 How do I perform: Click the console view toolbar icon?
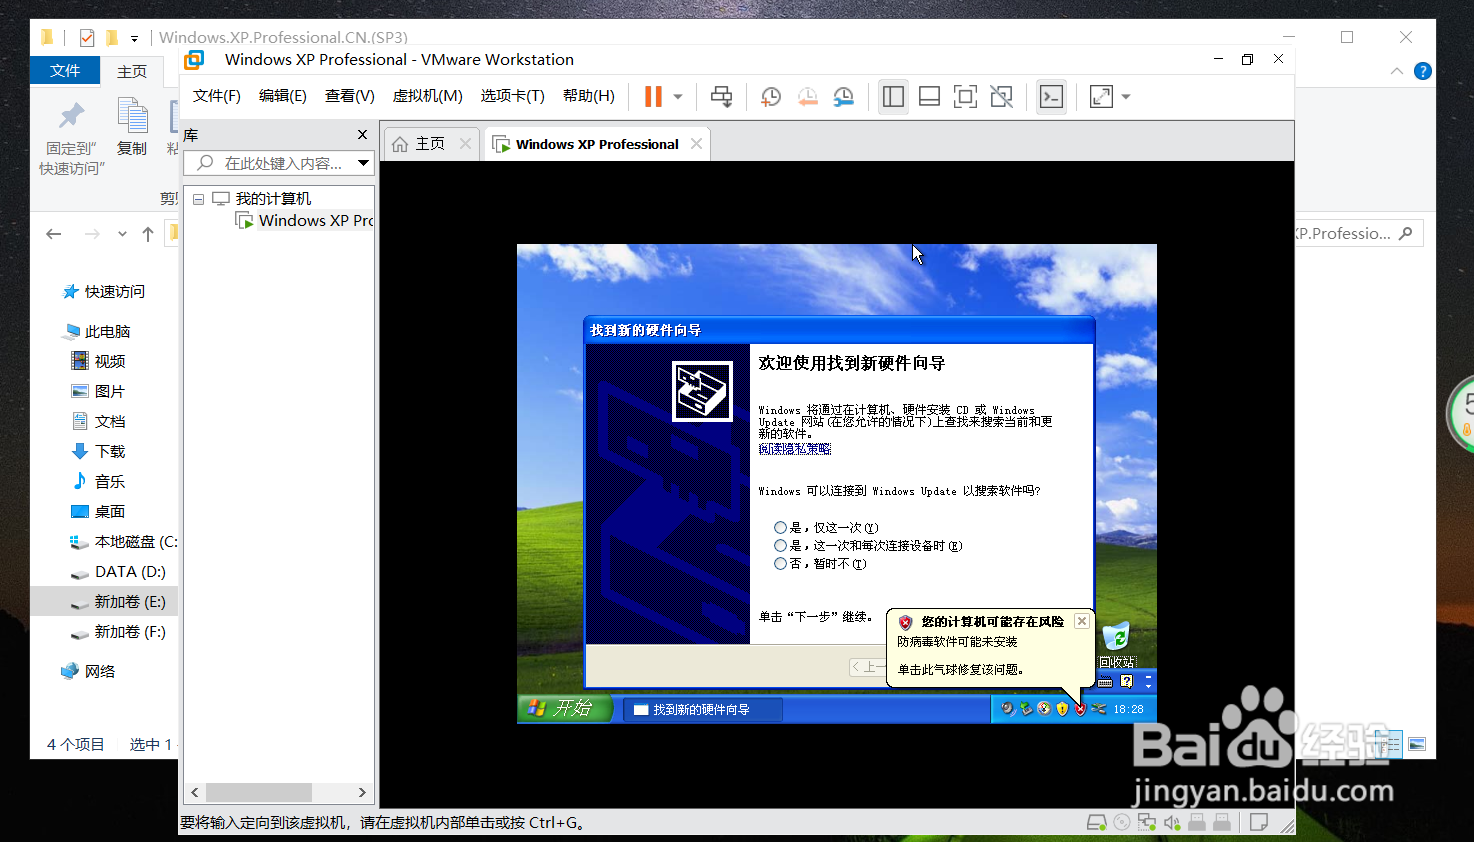1051,97
